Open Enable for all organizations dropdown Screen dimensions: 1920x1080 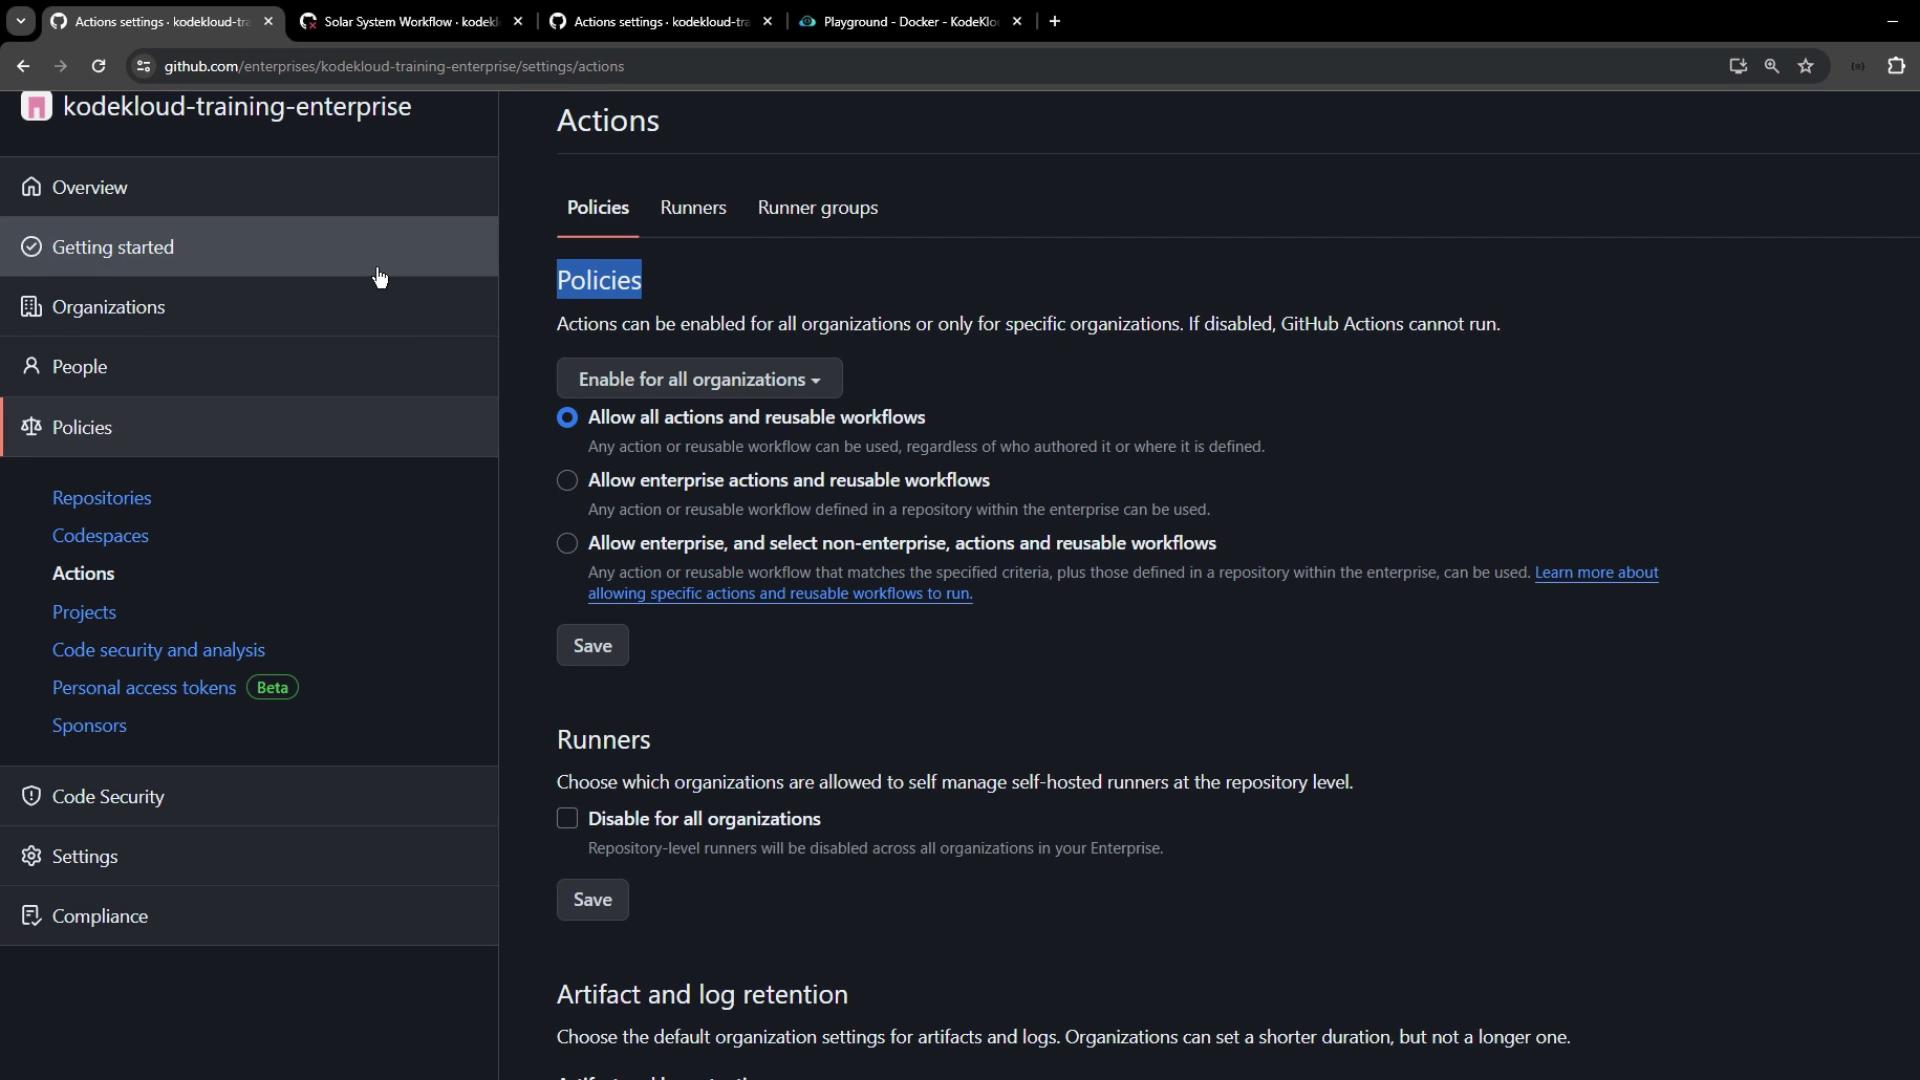click(699, 379)
